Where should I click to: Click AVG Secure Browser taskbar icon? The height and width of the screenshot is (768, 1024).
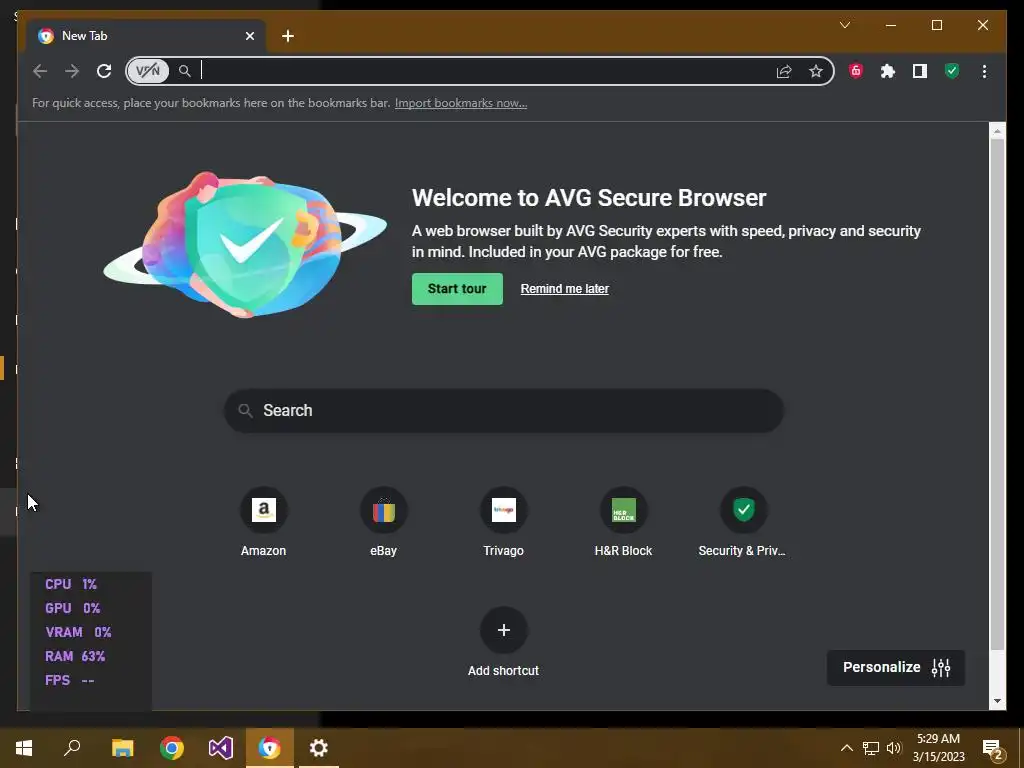[x=269, y=748]
